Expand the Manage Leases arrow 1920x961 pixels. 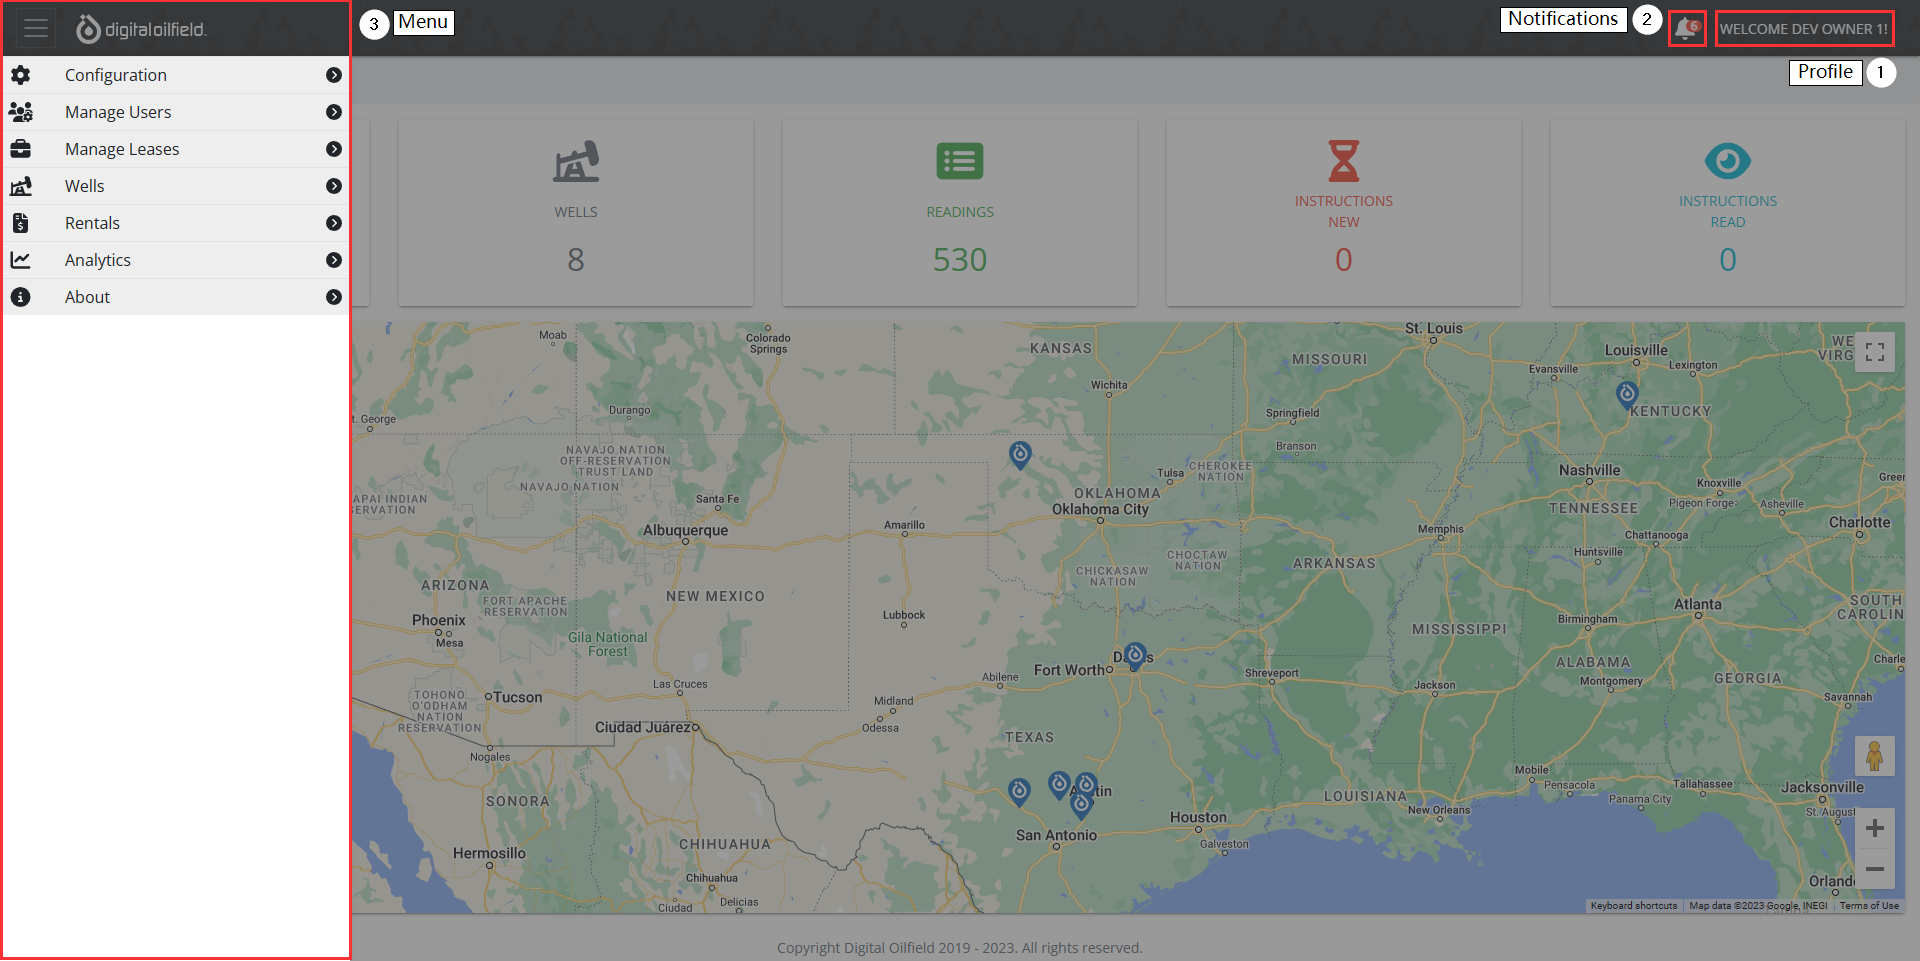point(334,149)
